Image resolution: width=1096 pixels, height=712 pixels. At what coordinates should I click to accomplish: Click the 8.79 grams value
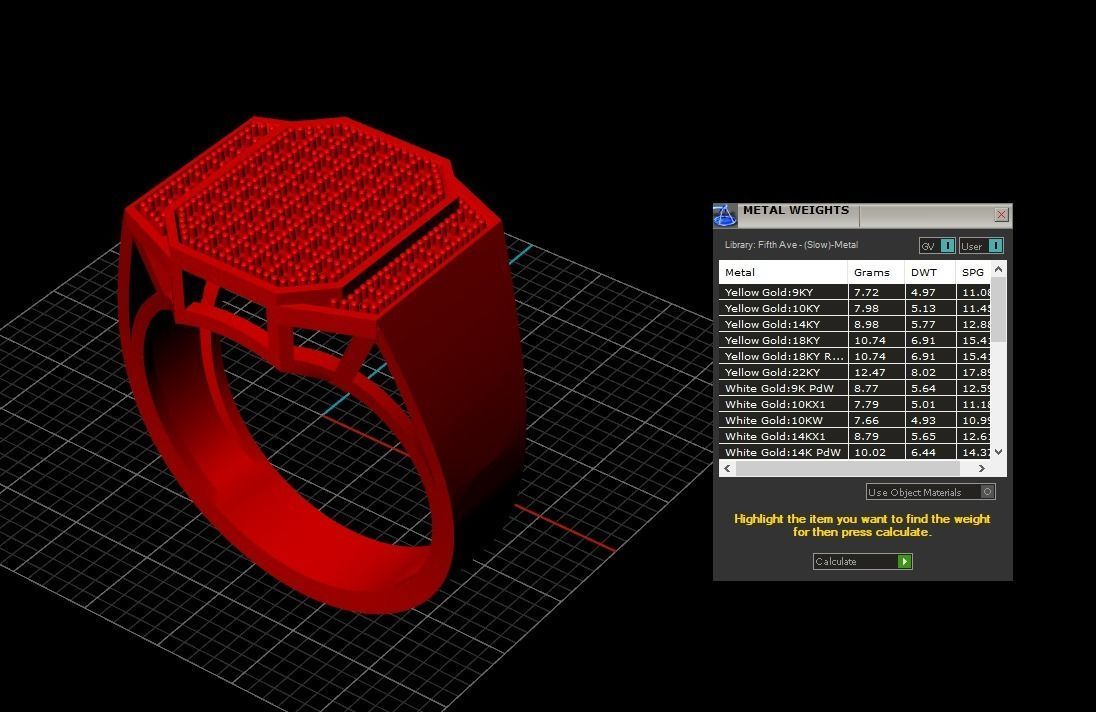pyautogui.click(x=866, y=437)
